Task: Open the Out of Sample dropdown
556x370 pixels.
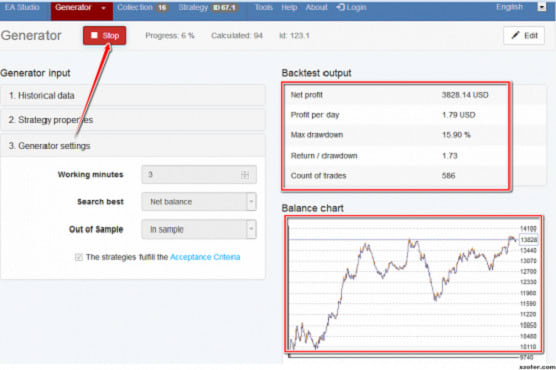Action: [x=199, y=229]
